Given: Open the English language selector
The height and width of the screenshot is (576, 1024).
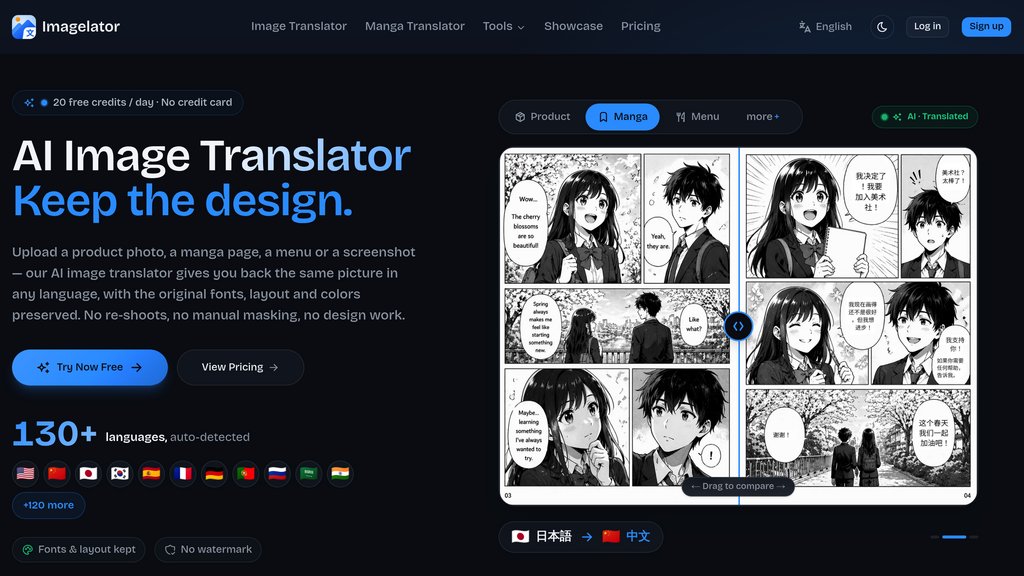Looking at the screenshot, I should point(825,27).
